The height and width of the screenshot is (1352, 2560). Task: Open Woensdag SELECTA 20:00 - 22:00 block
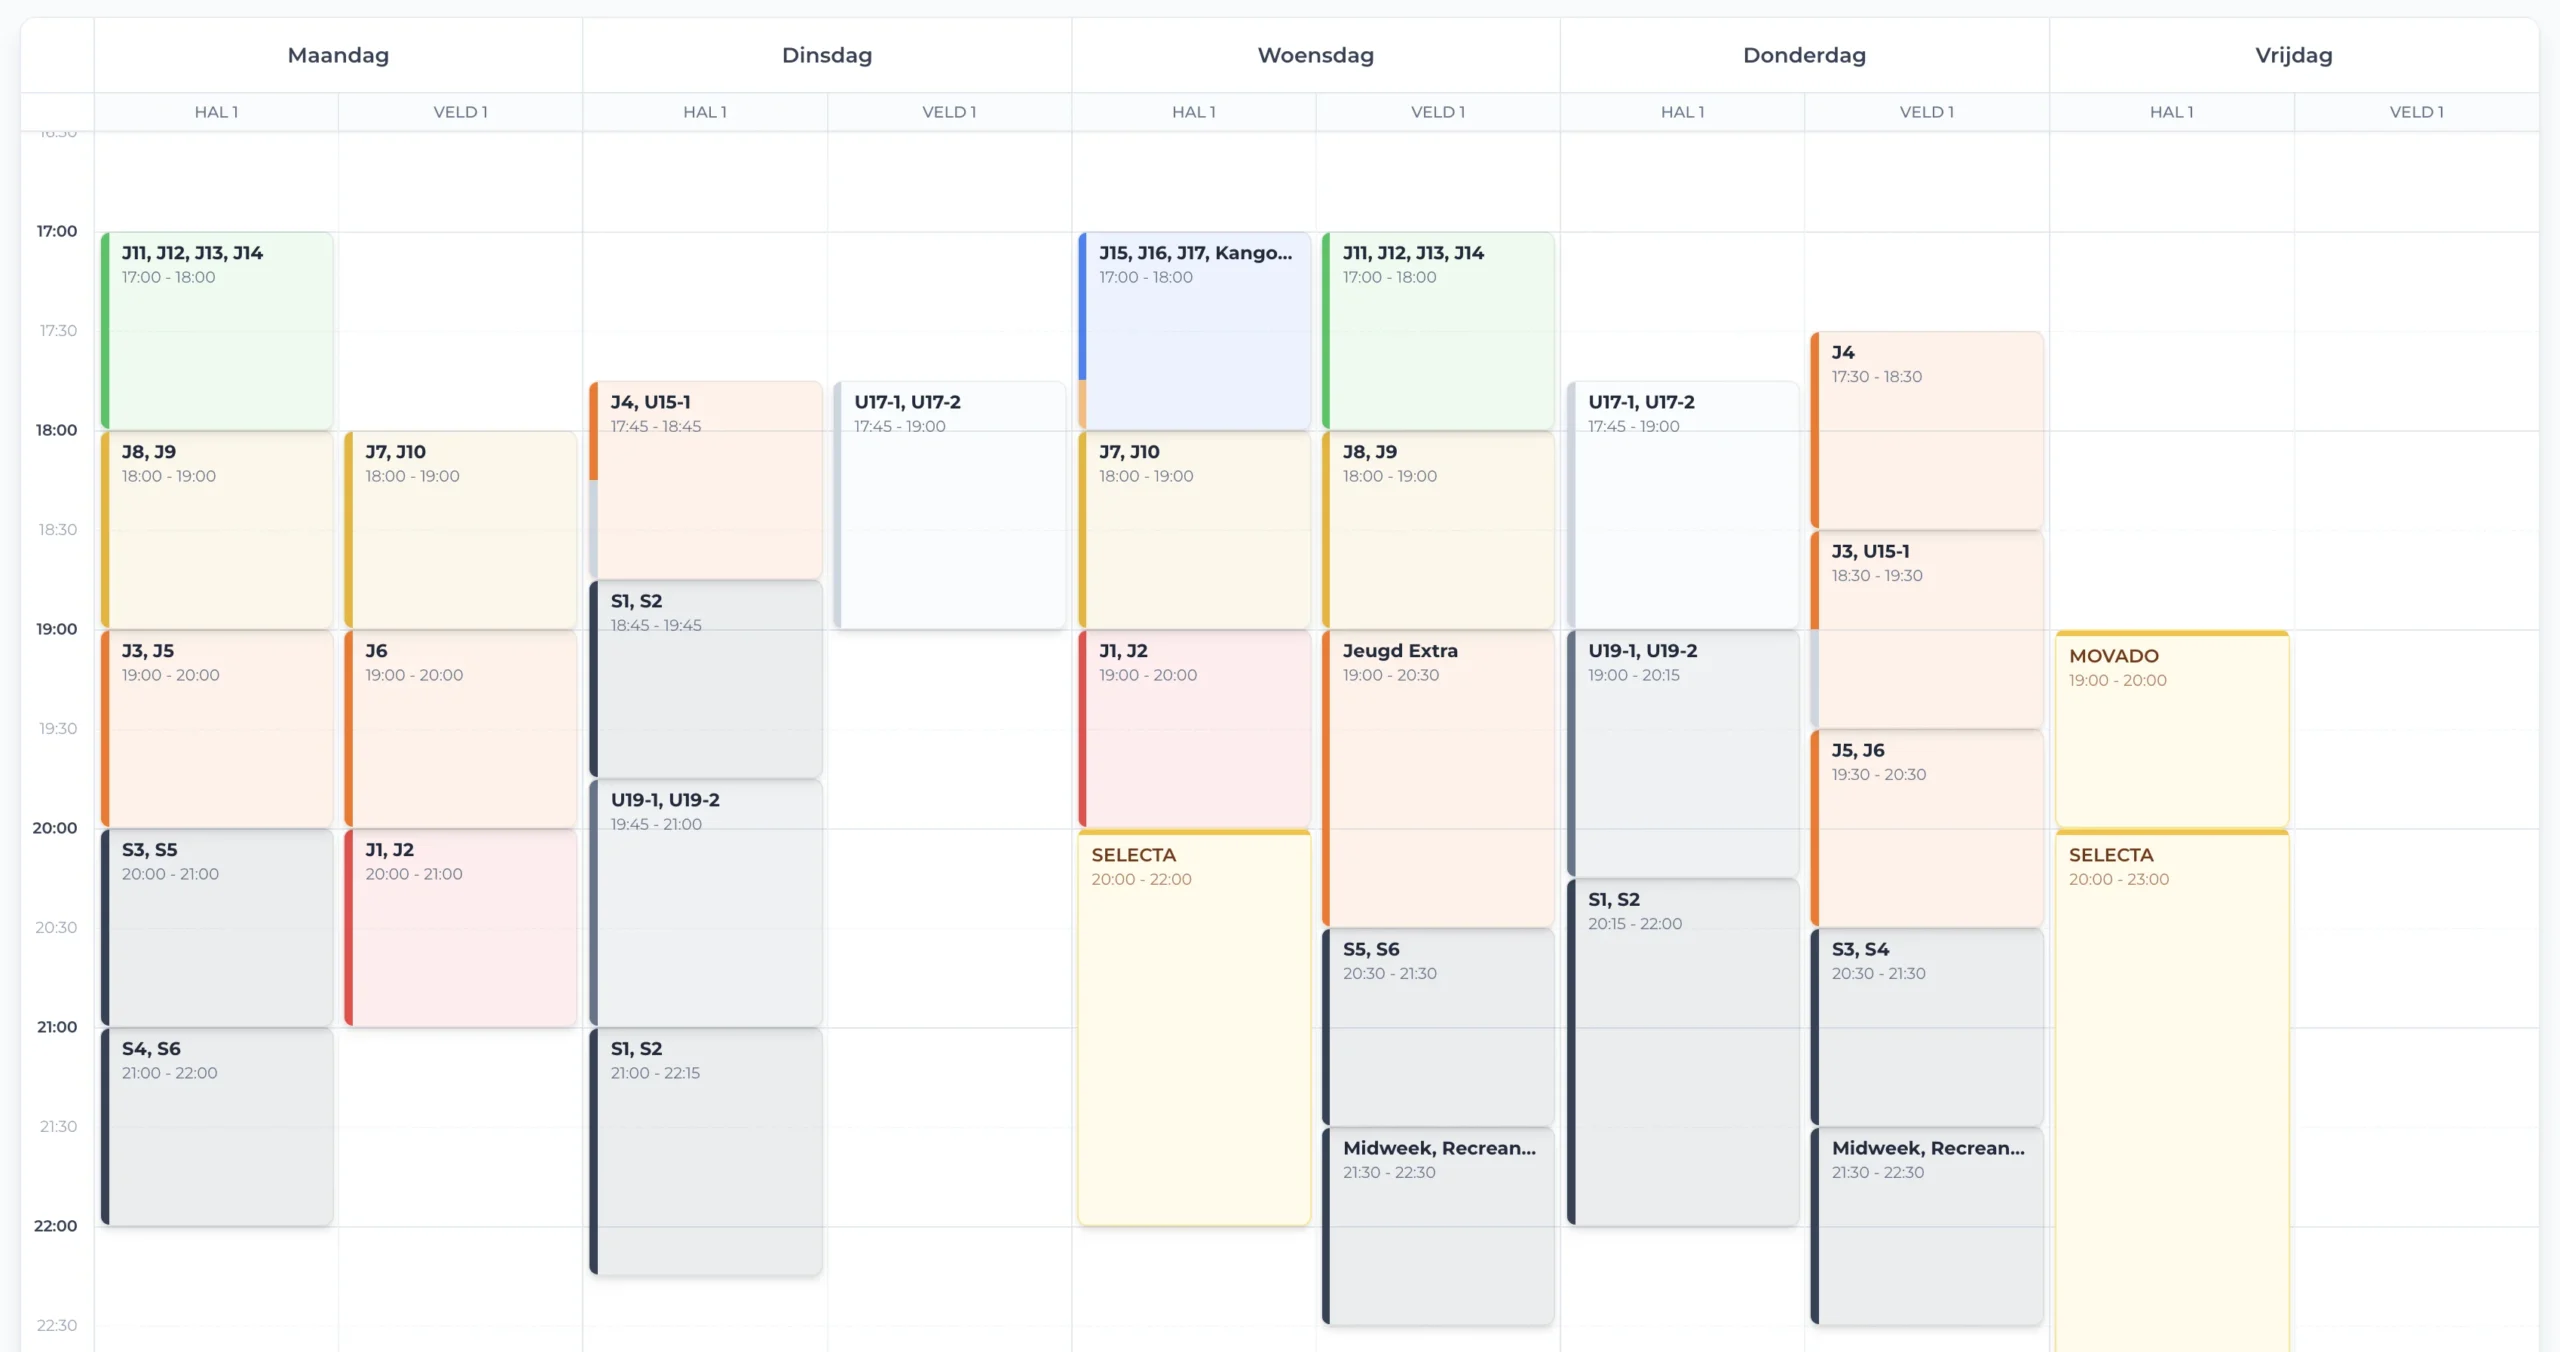click(x=1194, y=1027)
